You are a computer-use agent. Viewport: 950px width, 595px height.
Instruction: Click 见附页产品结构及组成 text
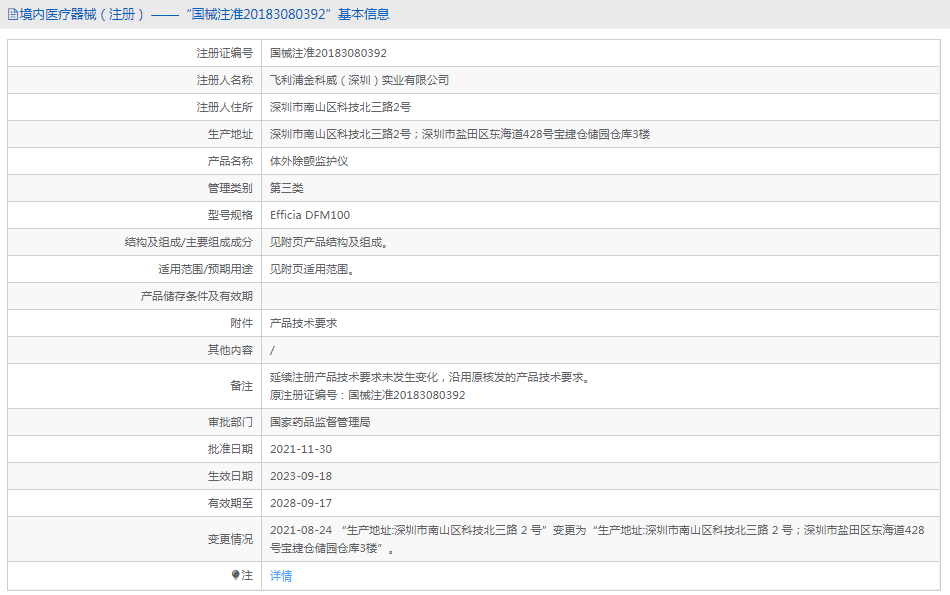point(329,242)
